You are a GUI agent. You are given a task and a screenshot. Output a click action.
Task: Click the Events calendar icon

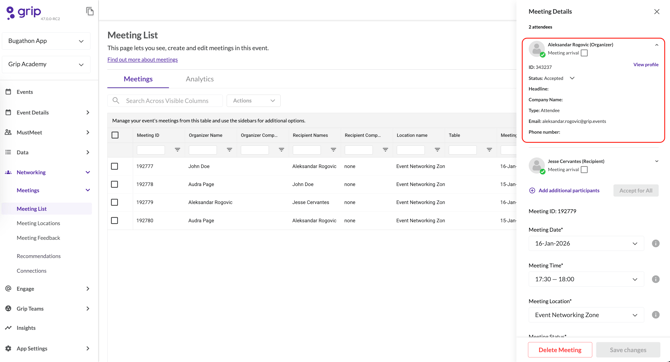click(x=8, y=92)
